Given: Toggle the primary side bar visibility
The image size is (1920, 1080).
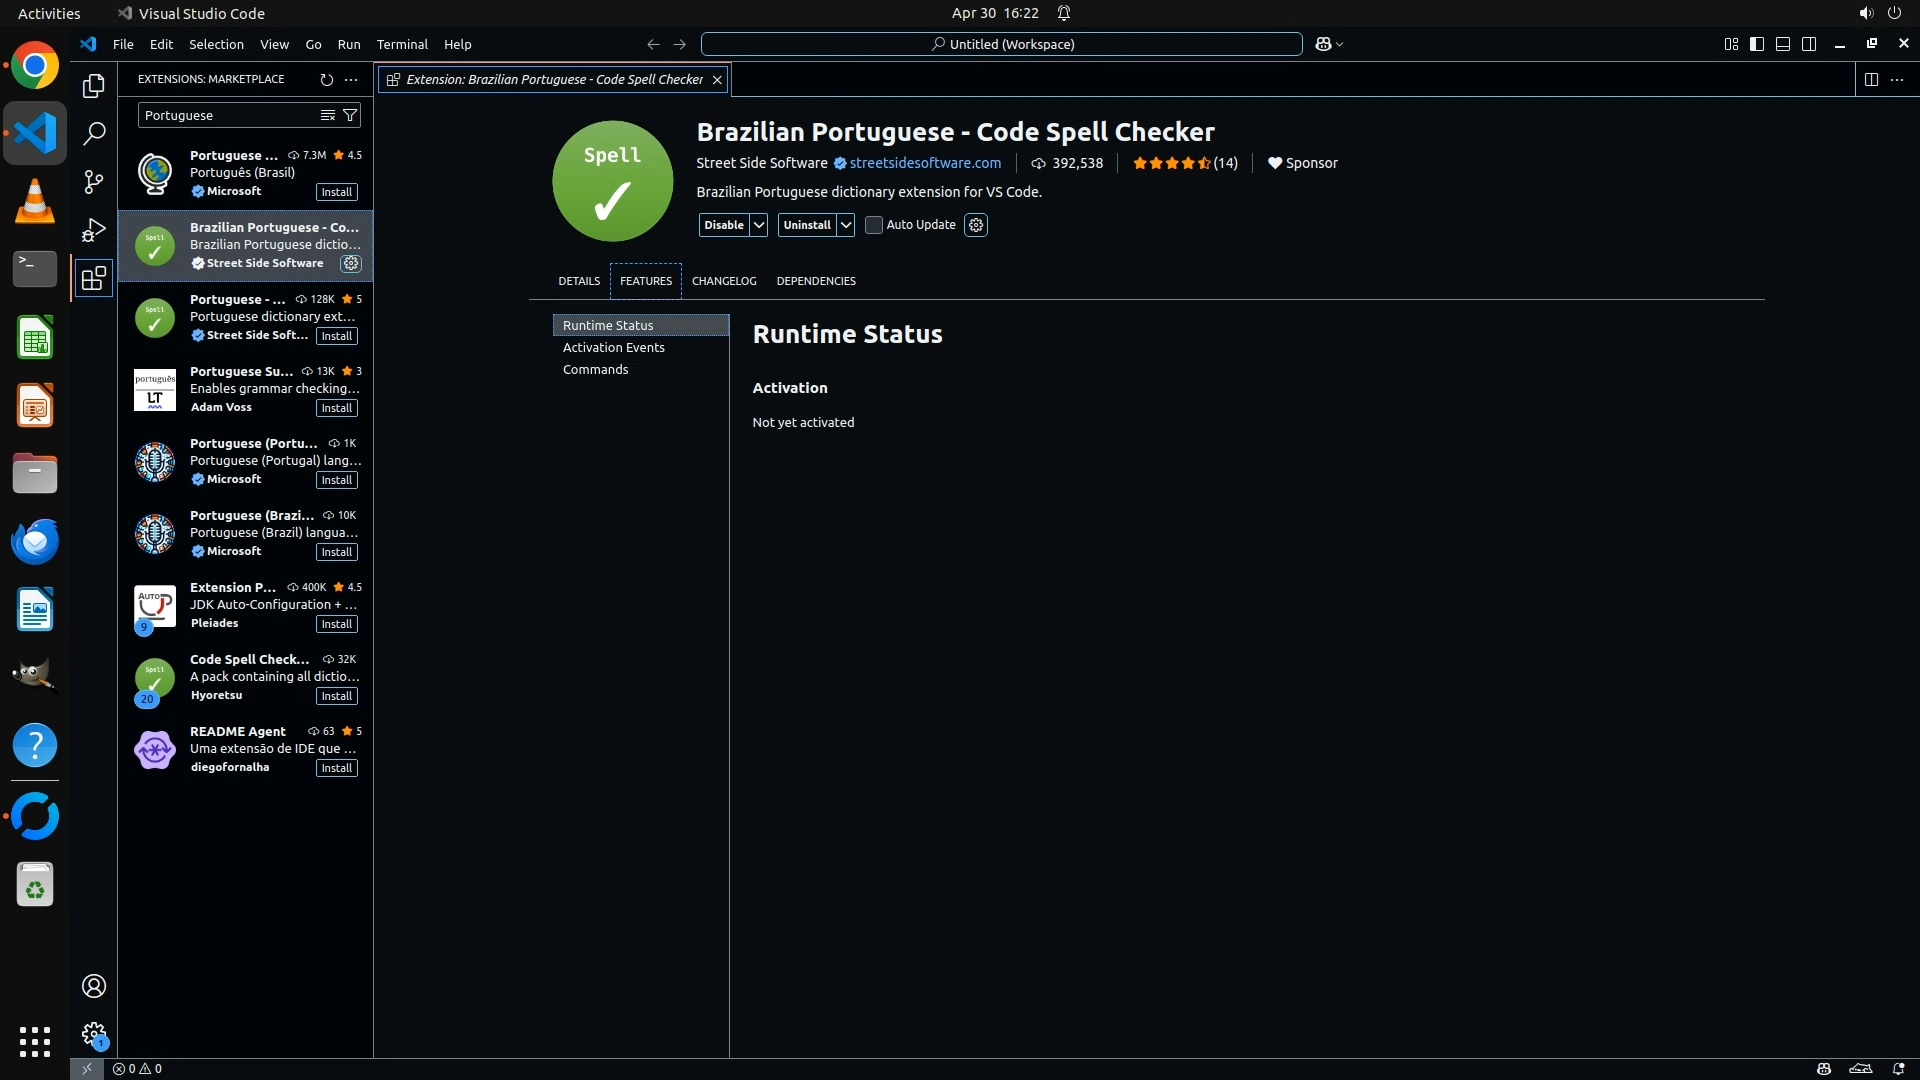Looking at the screenshot, I should (x=1757, y=44).
